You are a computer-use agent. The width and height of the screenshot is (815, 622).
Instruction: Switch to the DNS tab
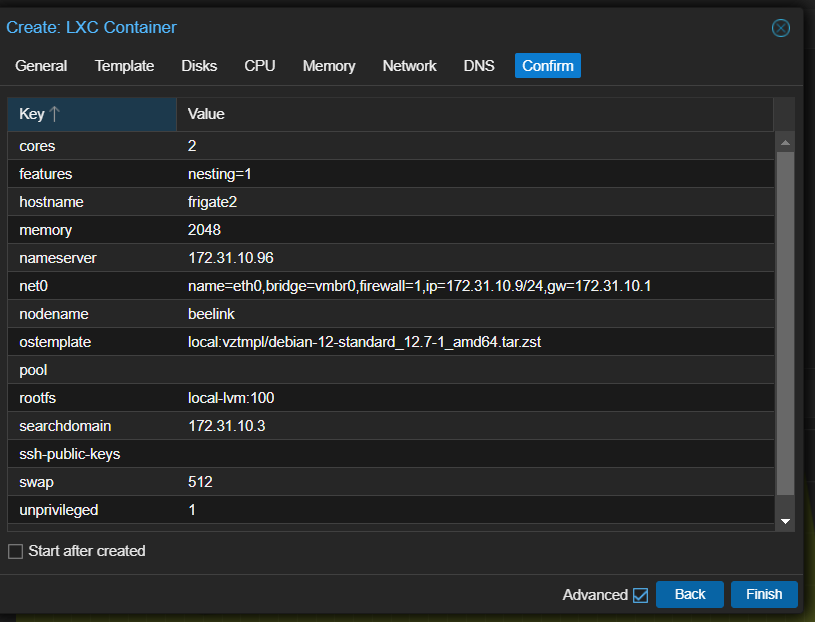pos(479,66)
